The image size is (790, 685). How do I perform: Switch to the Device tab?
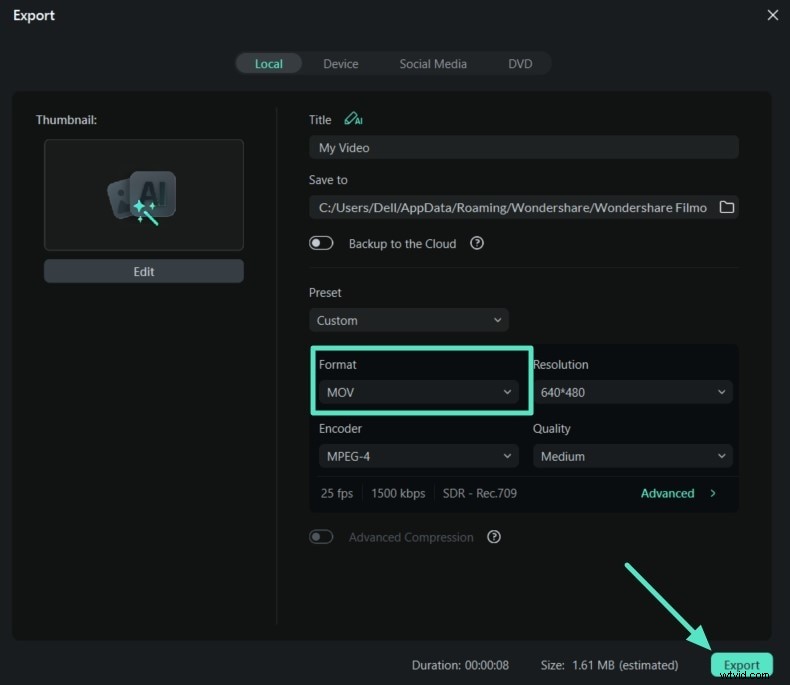click(340, 64)
